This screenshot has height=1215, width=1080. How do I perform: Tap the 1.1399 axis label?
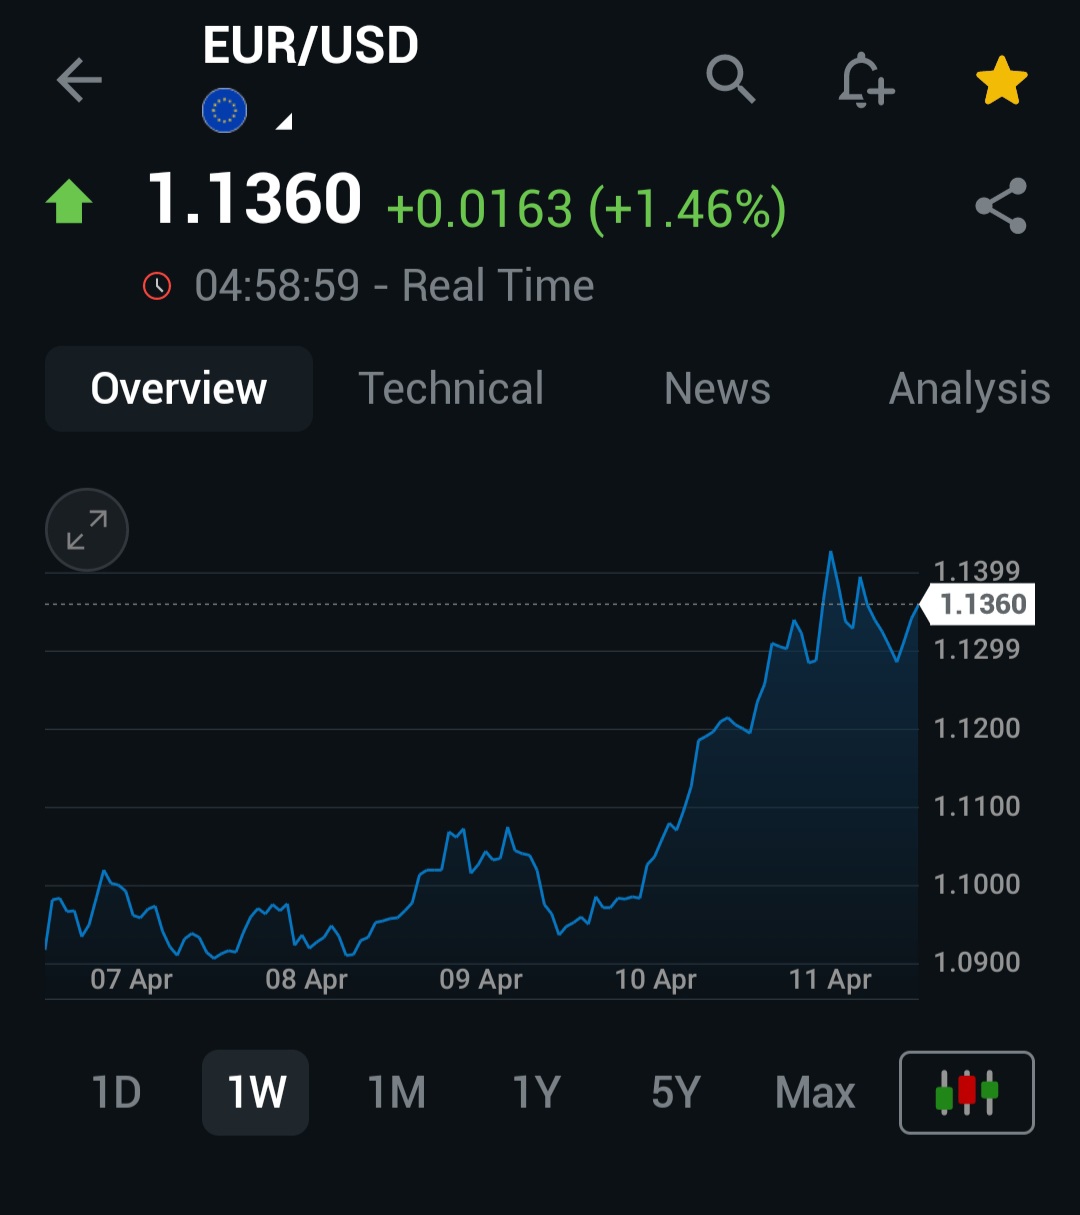(x=976, y=571)
